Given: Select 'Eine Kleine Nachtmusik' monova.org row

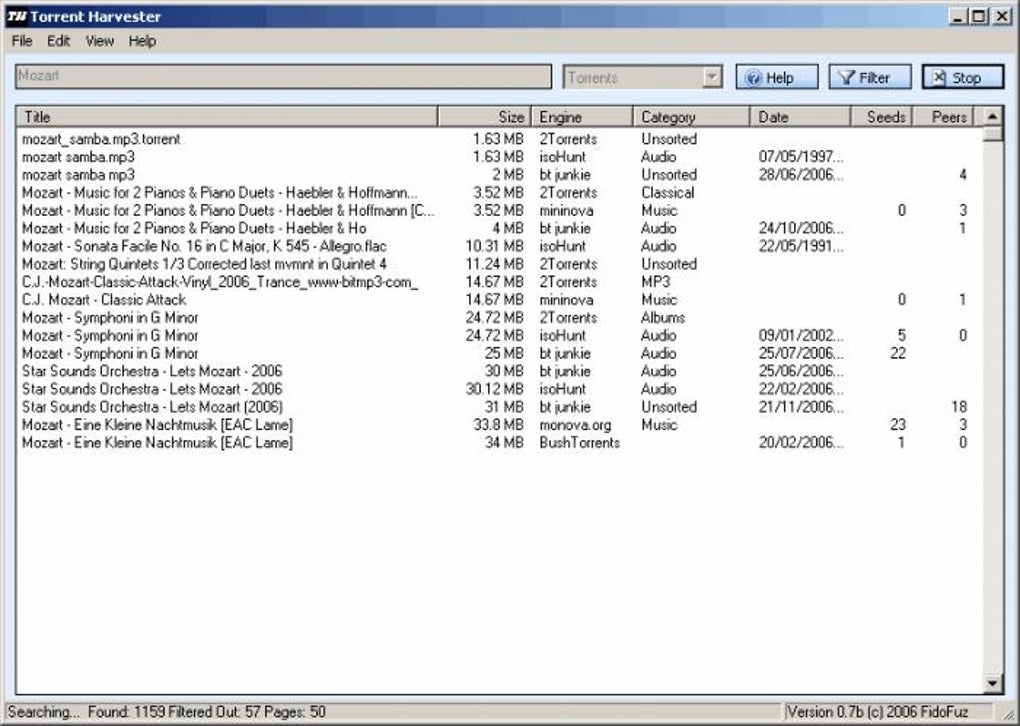Looking at the screenshot, I should tap(499, 425).
